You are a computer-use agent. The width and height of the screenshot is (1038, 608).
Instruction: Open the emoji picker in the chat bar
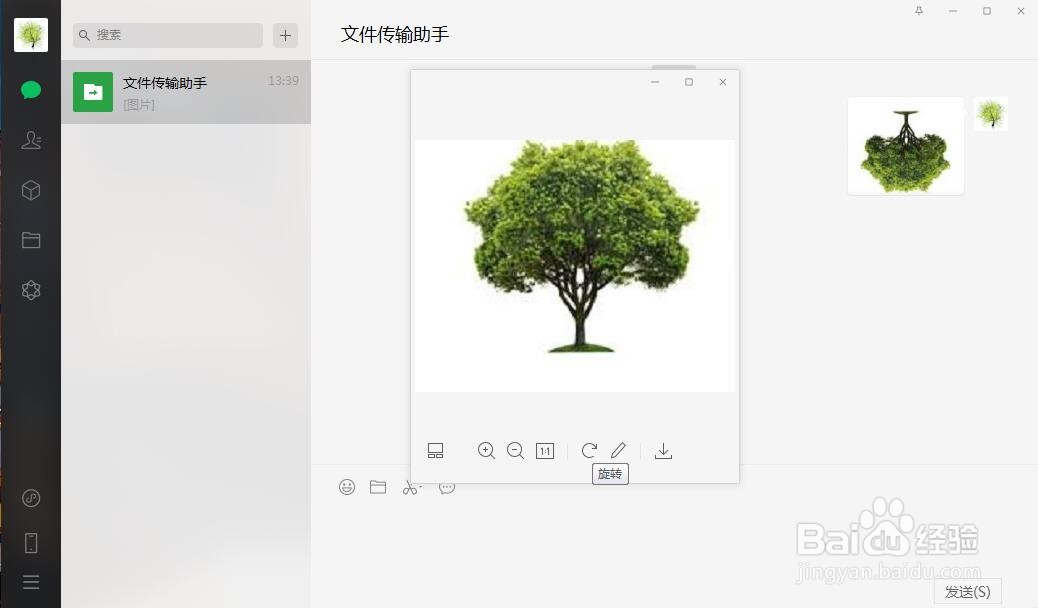(347, 487)
